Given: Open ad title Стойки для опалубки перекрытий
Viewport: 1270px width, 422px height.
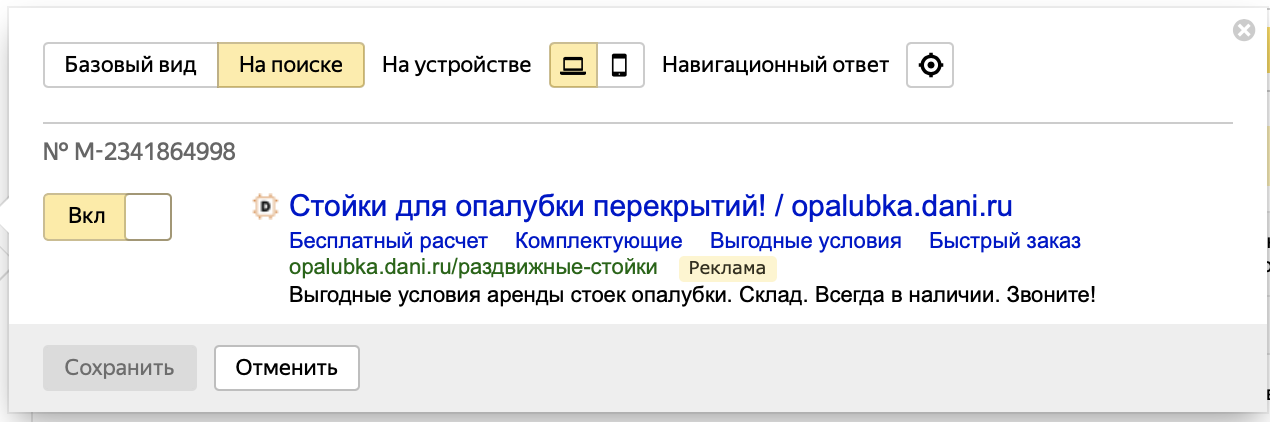Looking at the screenshot, I should coord(651,206).
